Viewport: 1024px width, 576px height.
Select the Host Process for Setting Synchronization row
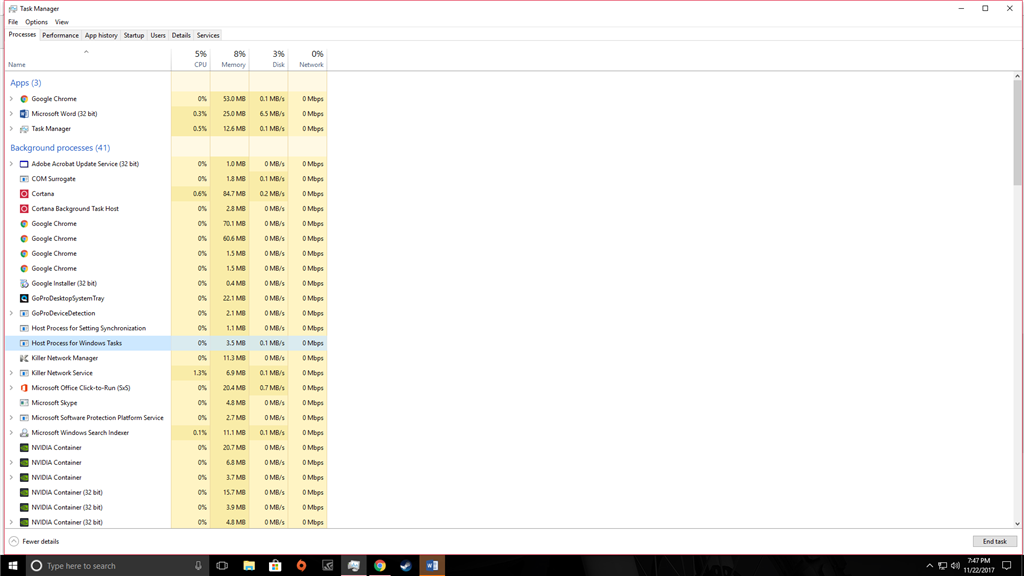coord(167,328)
